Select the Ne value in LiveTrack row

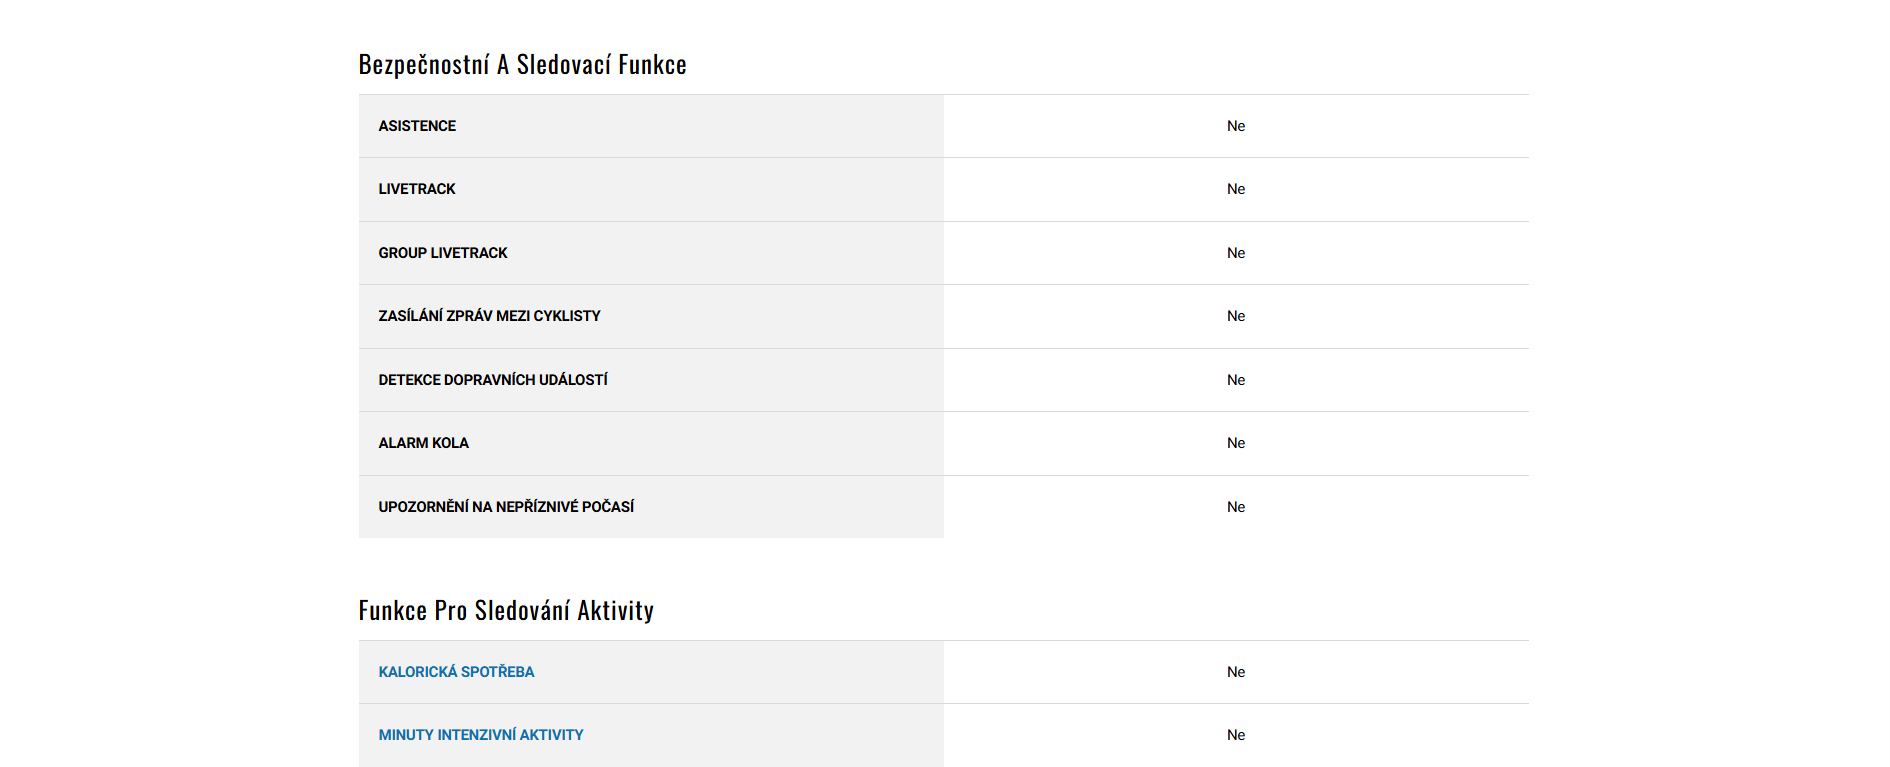[x=1236, y=189]
